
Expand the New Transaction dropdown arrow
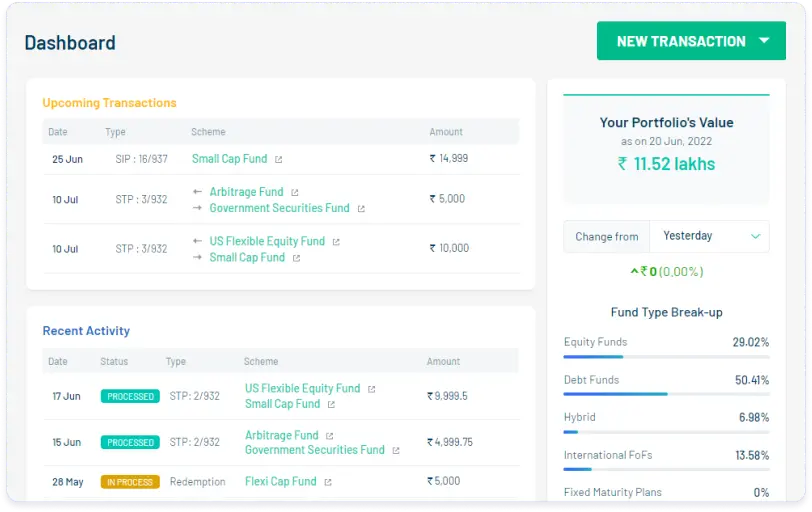coord(764,41)
